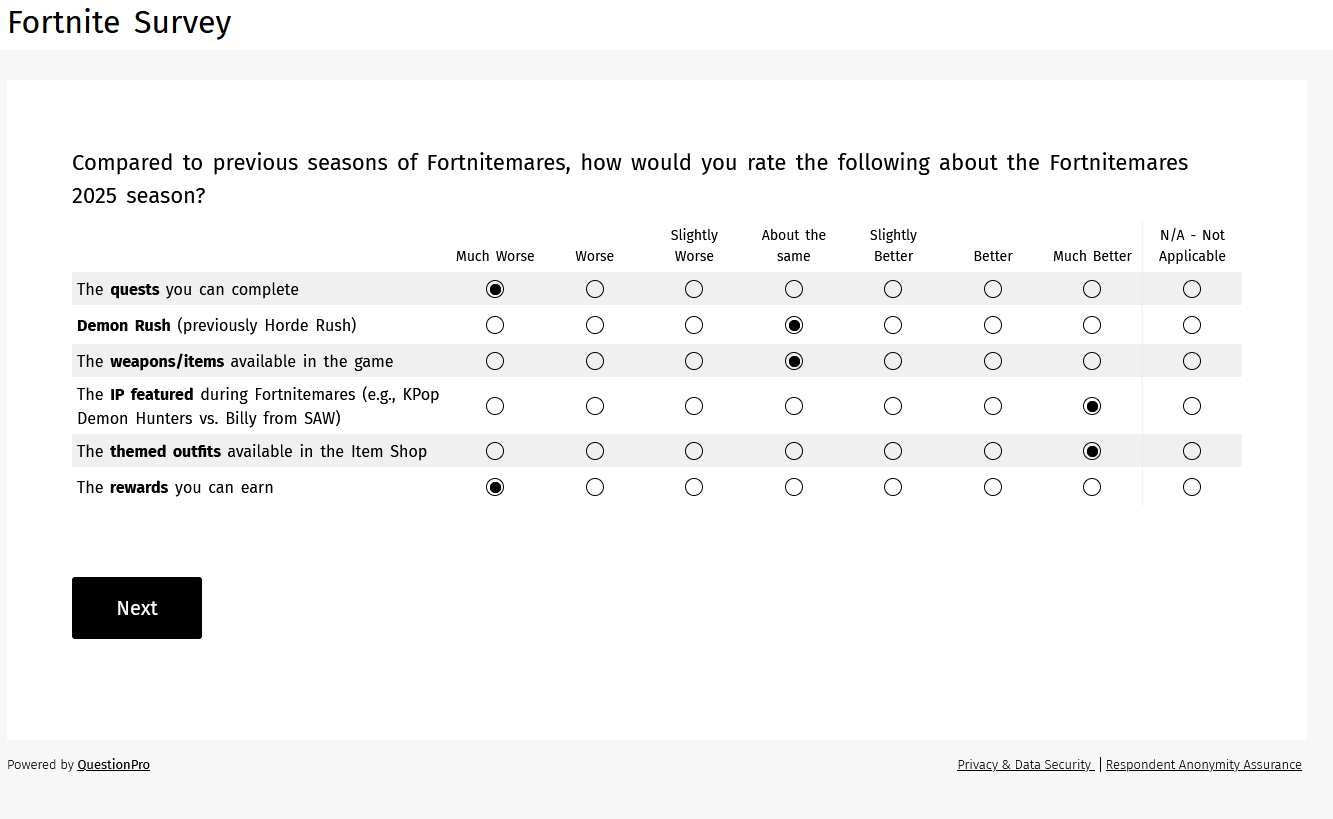Rate weapons/items as Better

(993, 361)
